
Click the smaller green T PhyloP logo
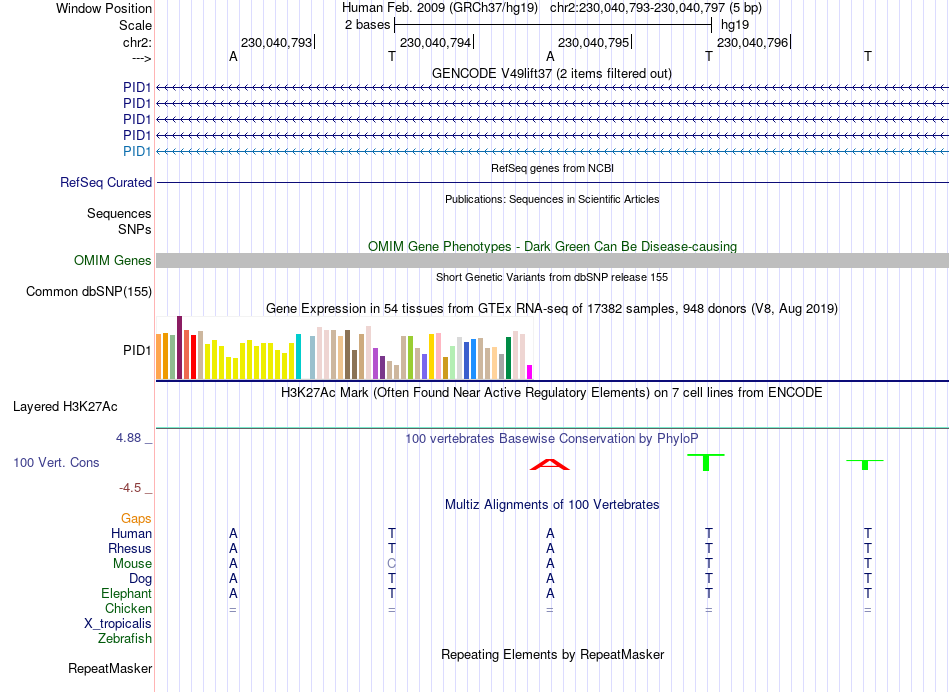pyautogui.click(x=865, y=465)
